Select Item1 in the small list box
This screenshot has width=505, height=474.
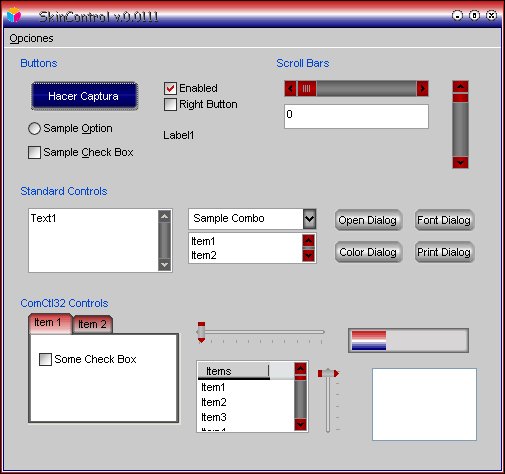(245, 241)
